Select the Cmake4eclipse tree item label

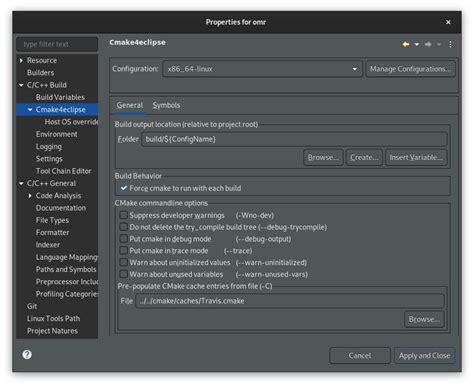tap(60, 110)
